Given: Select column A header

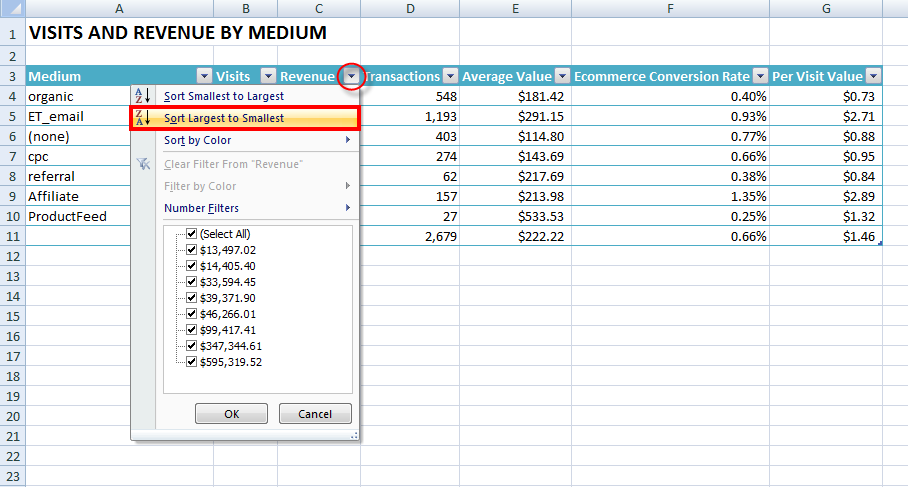Looking at the screenshot, I should (119, 8).
